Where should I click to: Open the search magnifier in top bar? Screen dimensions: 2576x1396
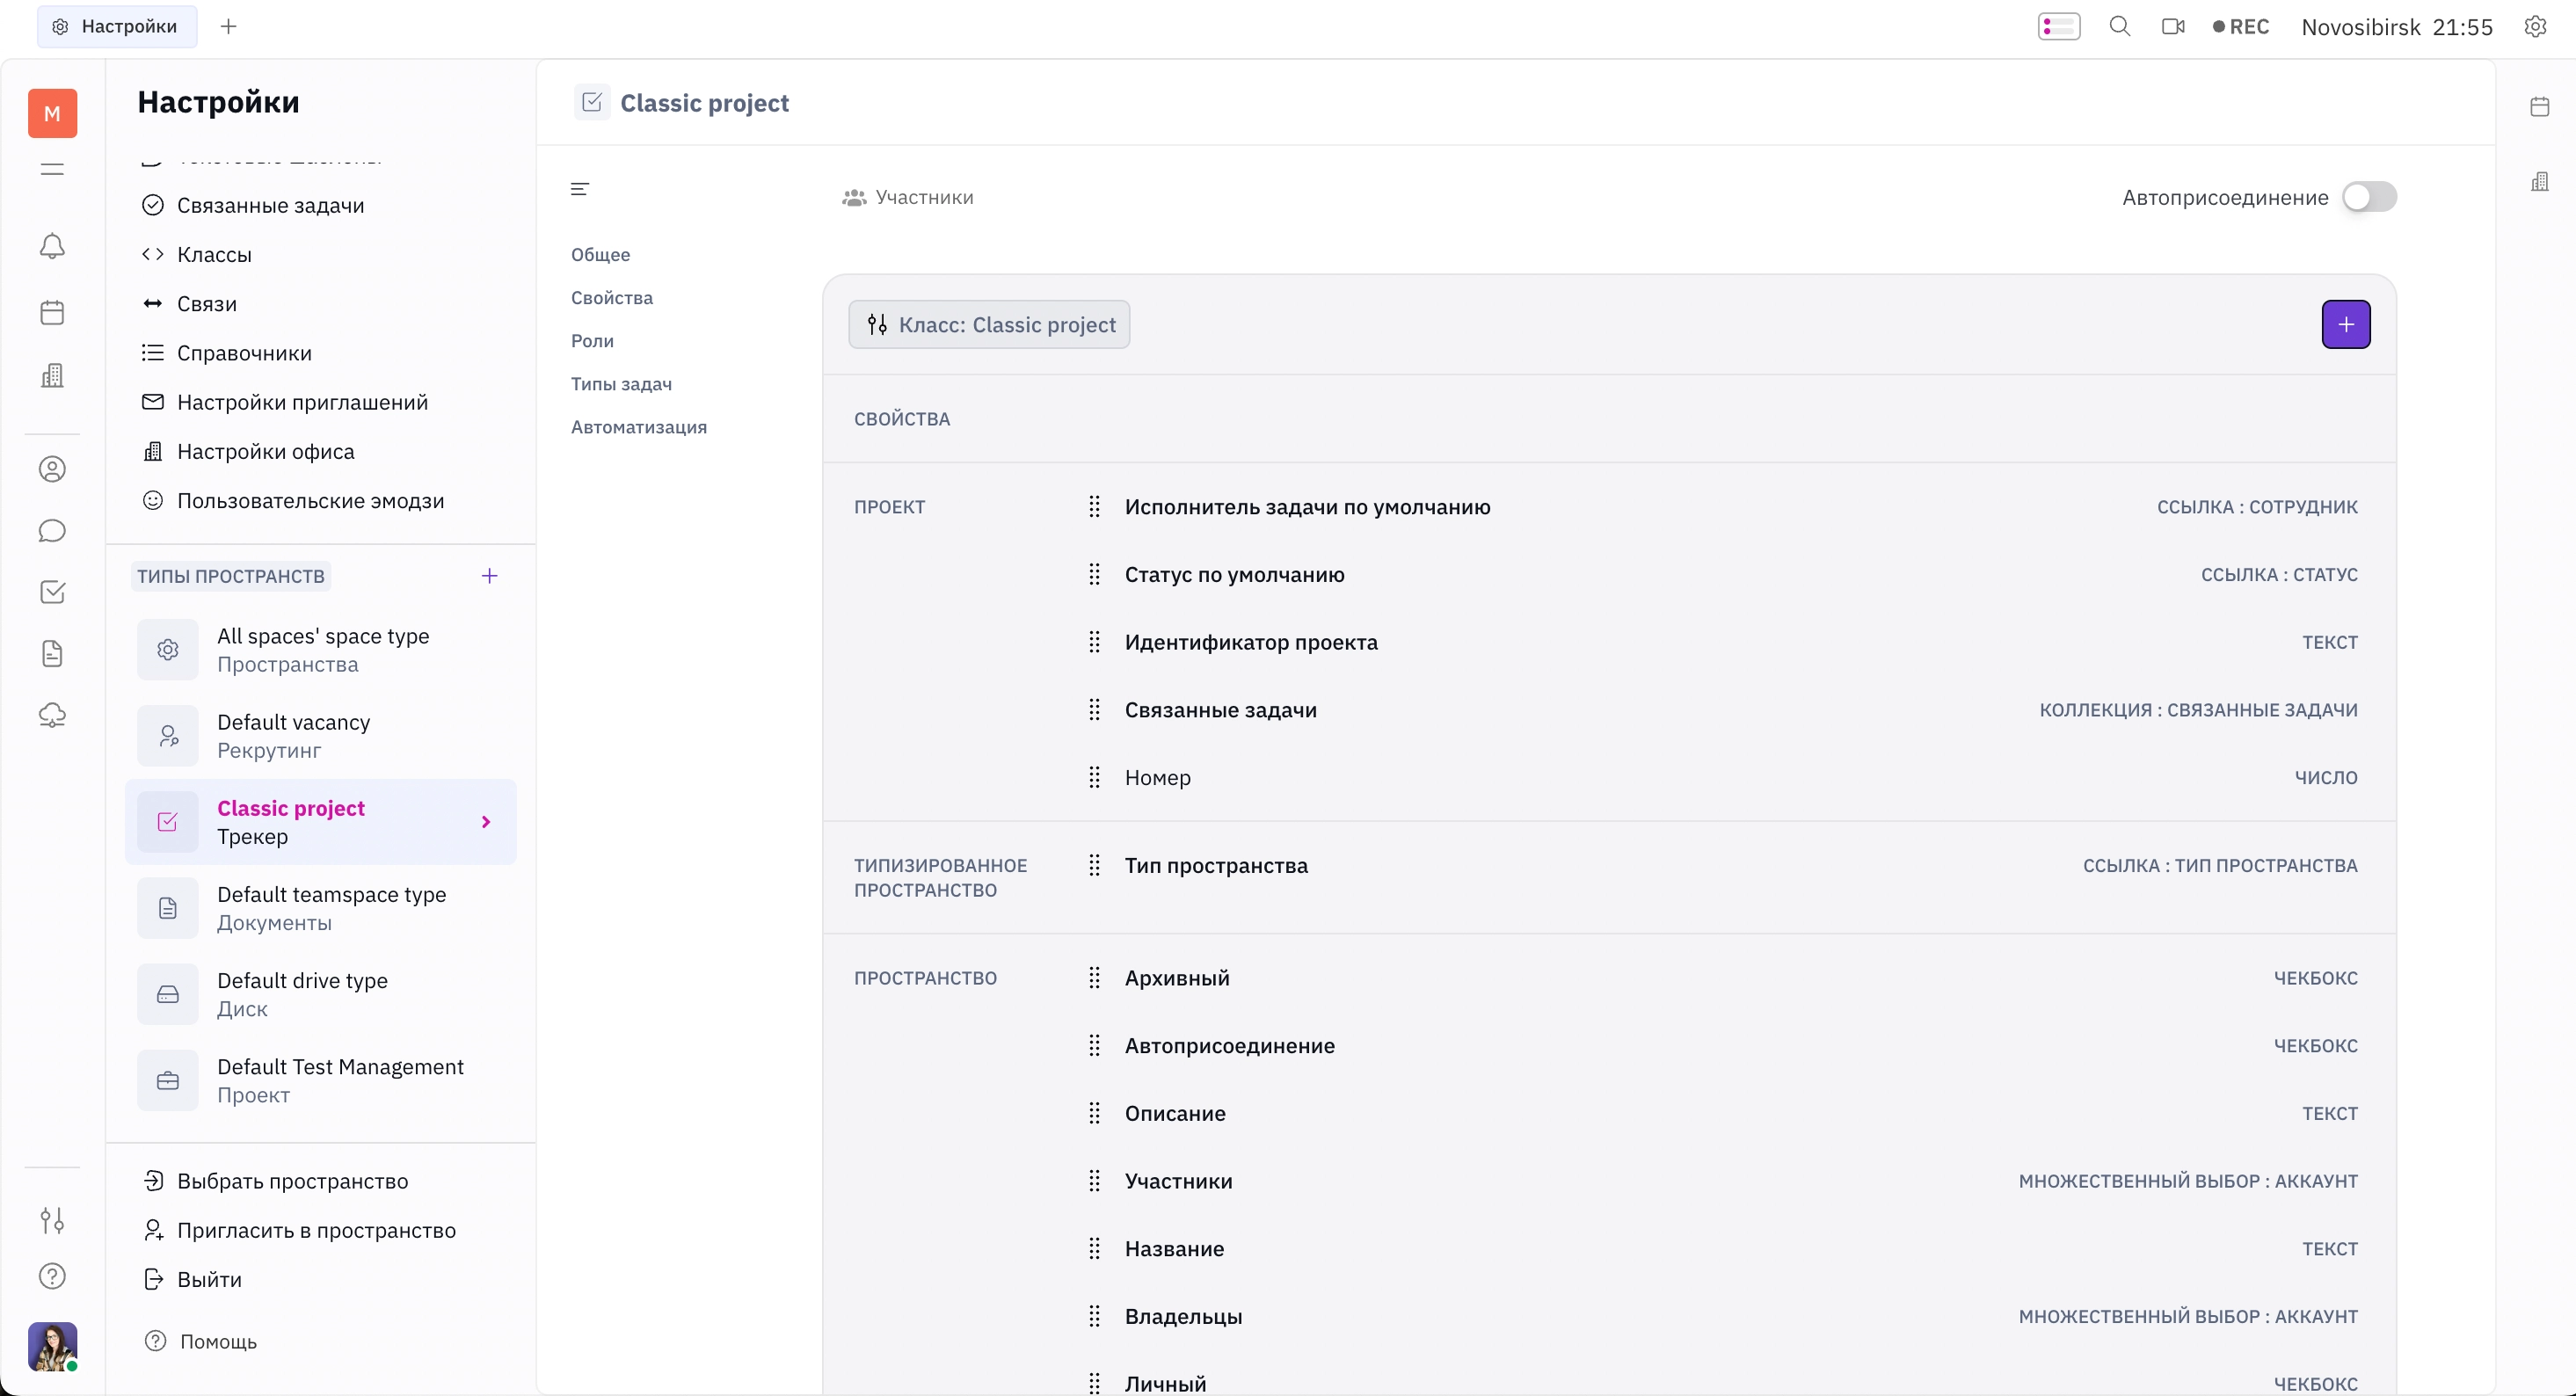click(x=2119, y=27)
